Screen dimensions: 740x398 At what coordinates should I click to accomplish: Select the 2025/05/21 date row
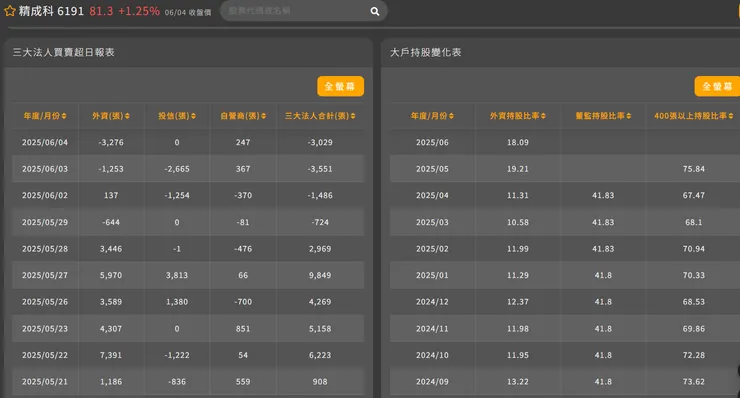(x=188, y=381)
